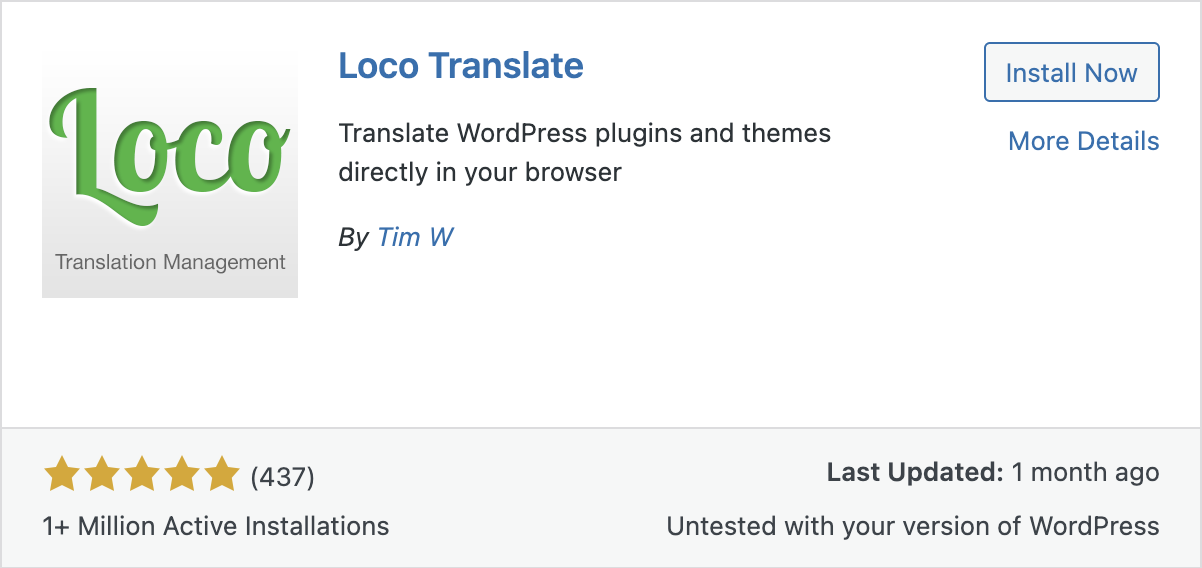
Task: Click the Last Updated: 1 month ago text
Action: click(993, 472)
